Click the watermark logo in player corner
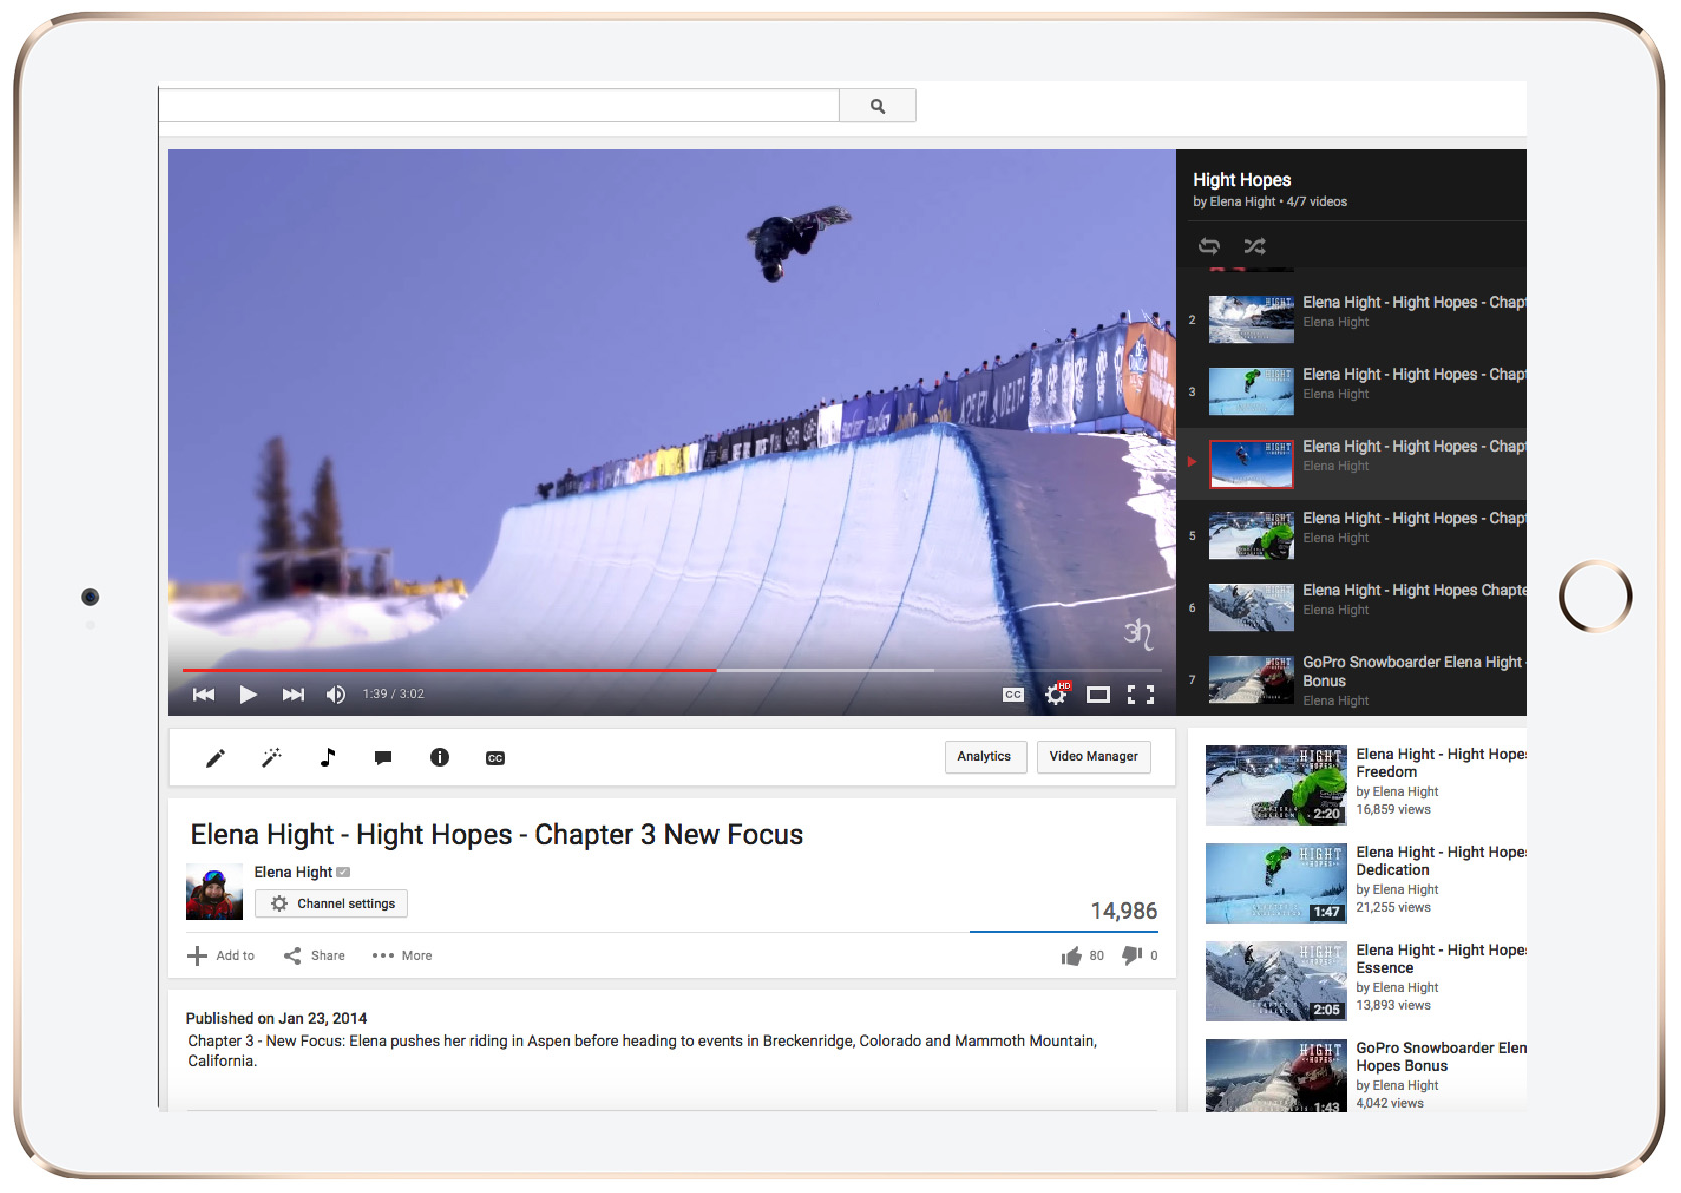 (x=1138, y=633)
